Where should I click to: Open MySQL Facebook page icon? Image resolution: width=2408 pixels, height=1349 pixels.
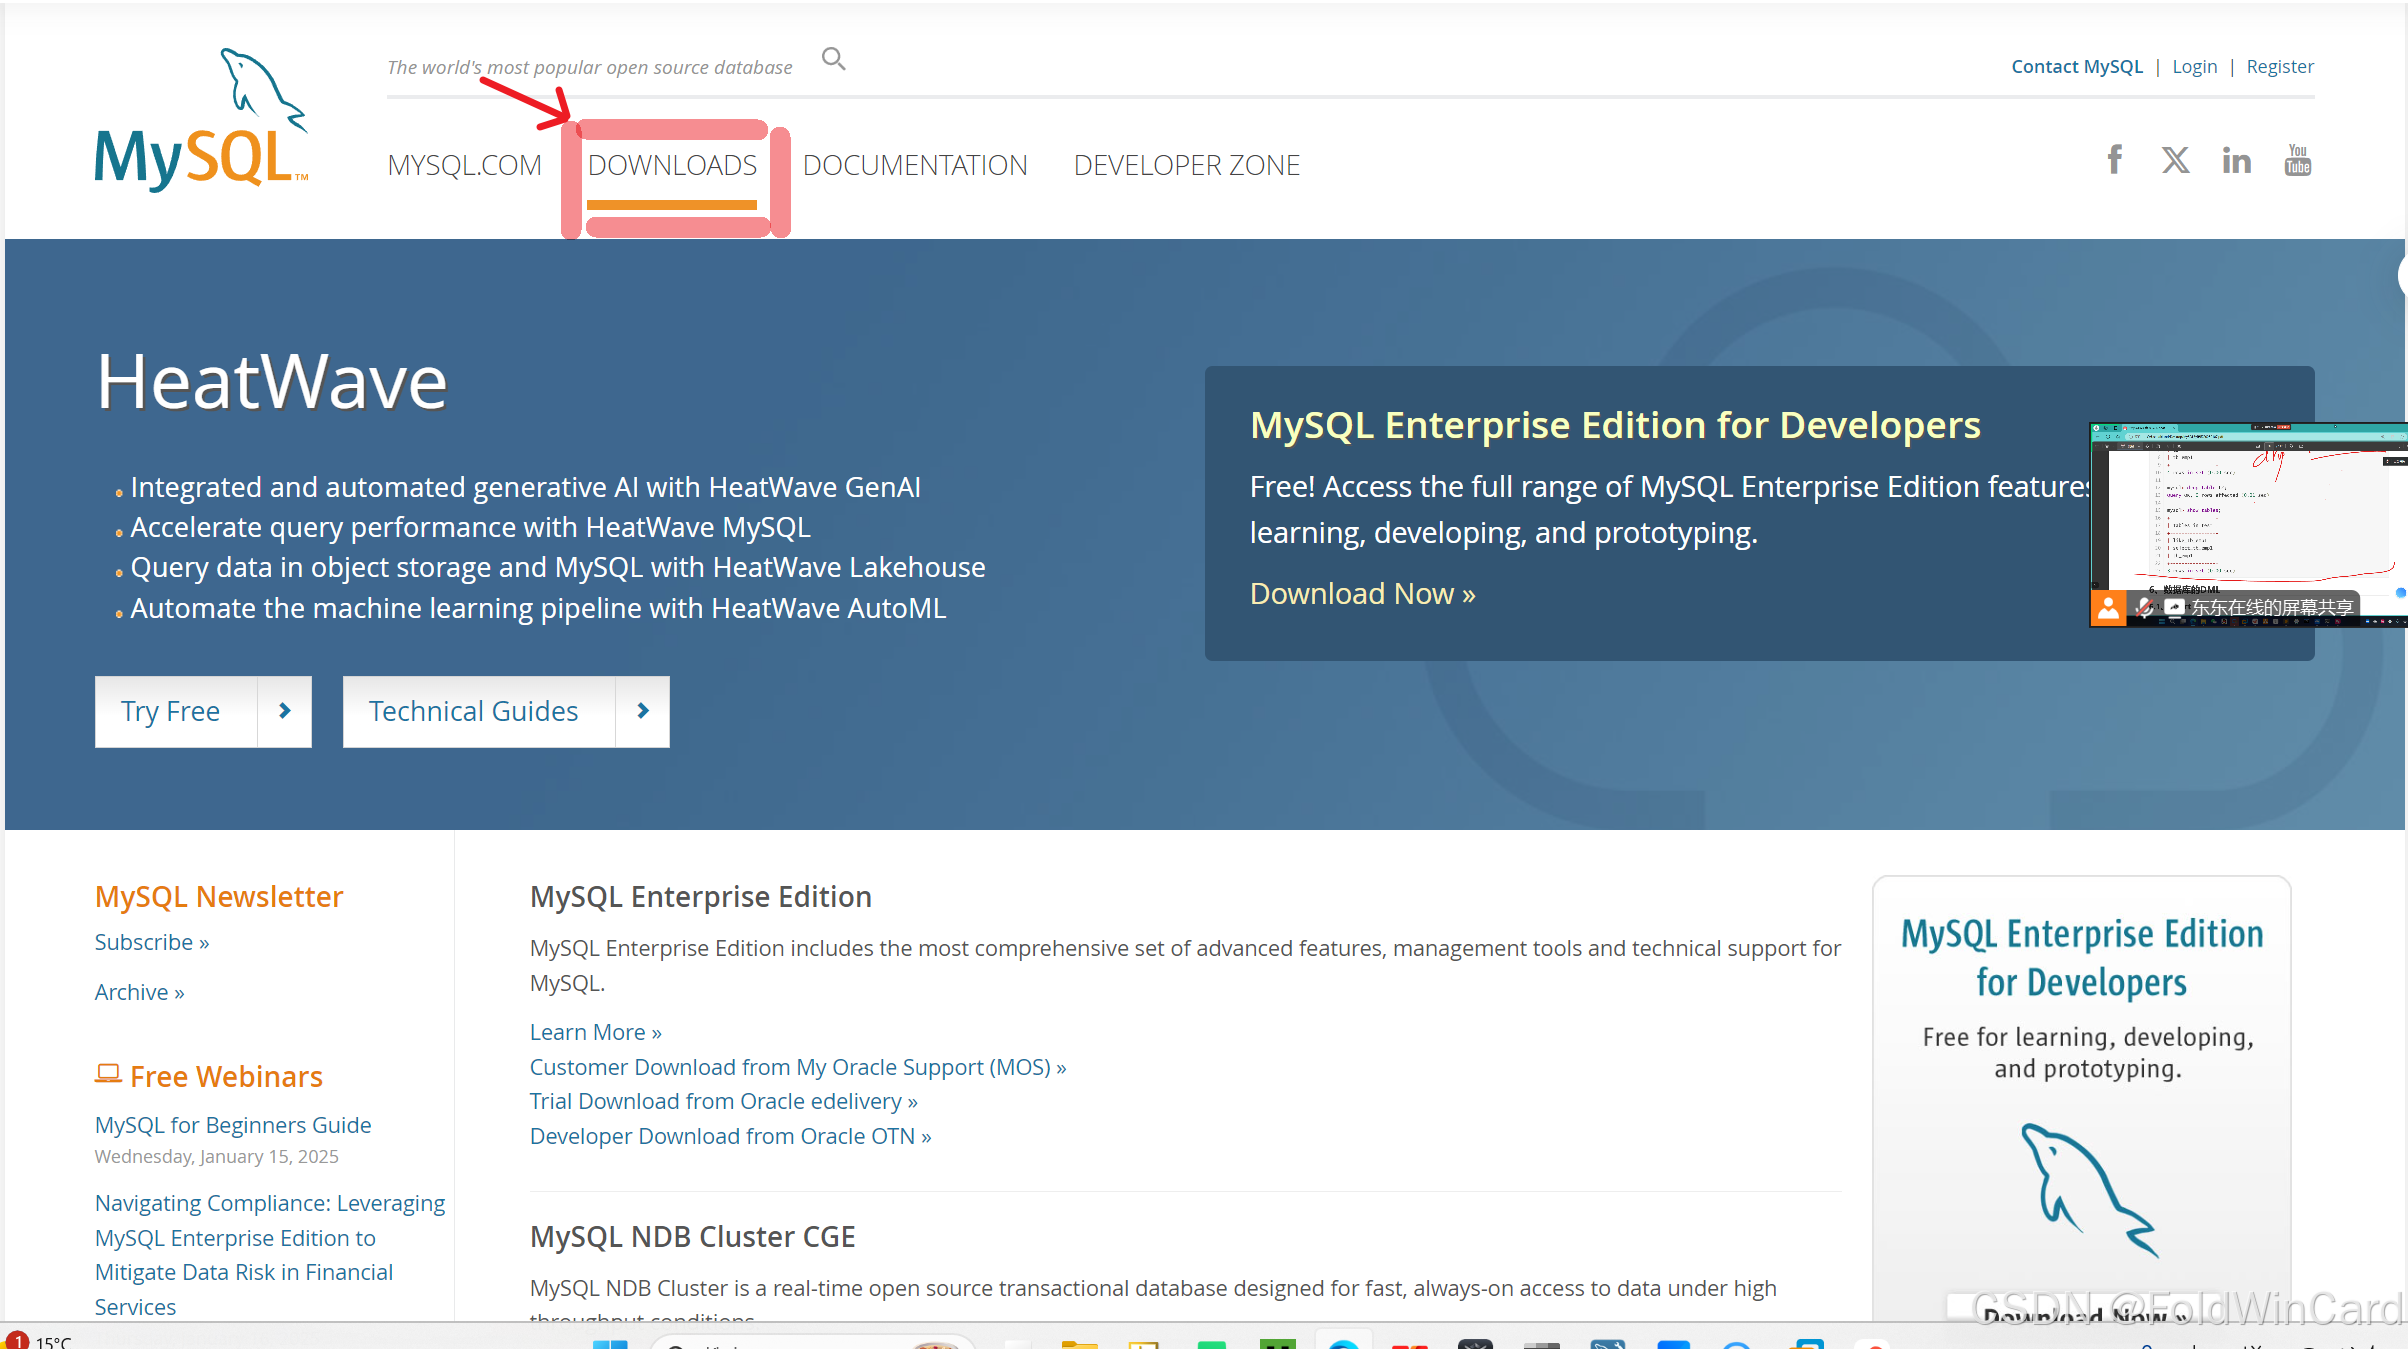pyautogui.click(x=2114, y=160)
